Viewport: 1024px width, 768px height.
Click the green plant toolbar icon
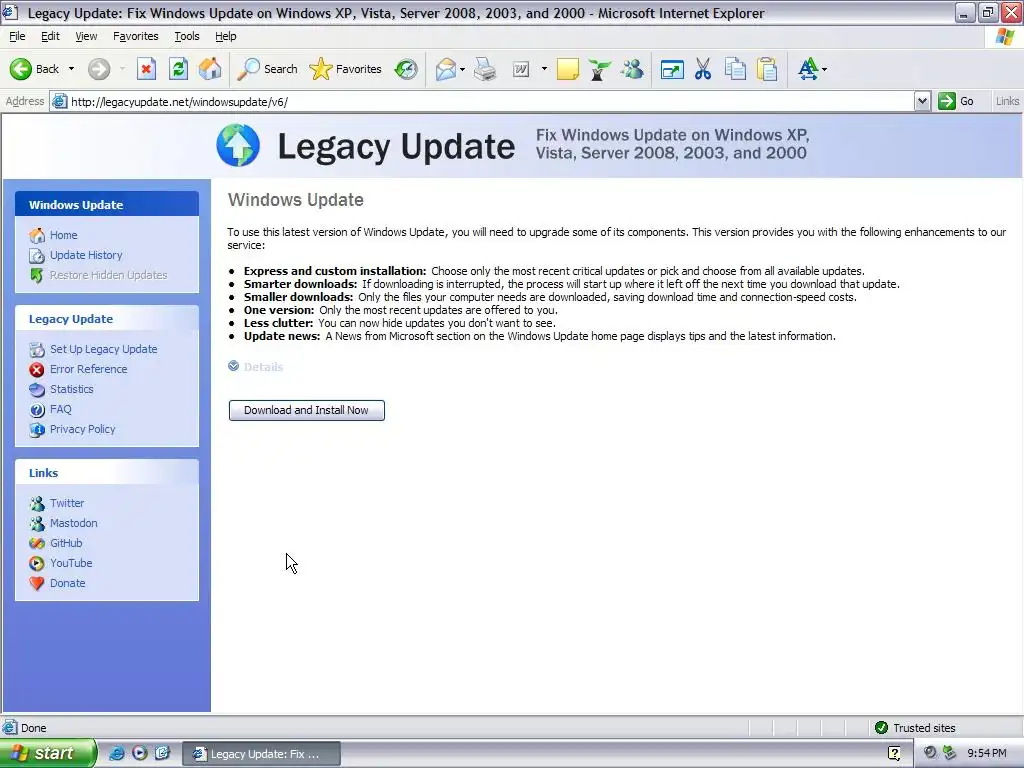tap(600, 69)
